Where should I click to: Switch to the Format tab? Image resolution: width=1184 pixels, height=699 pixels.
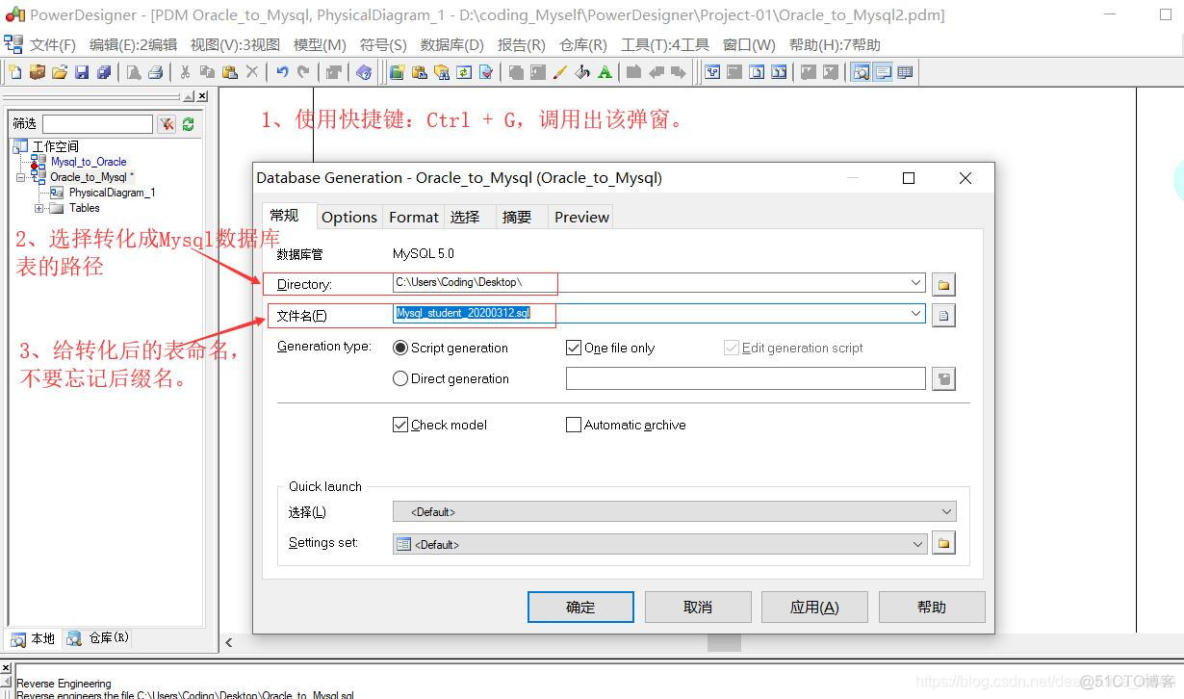pos(413,217)
